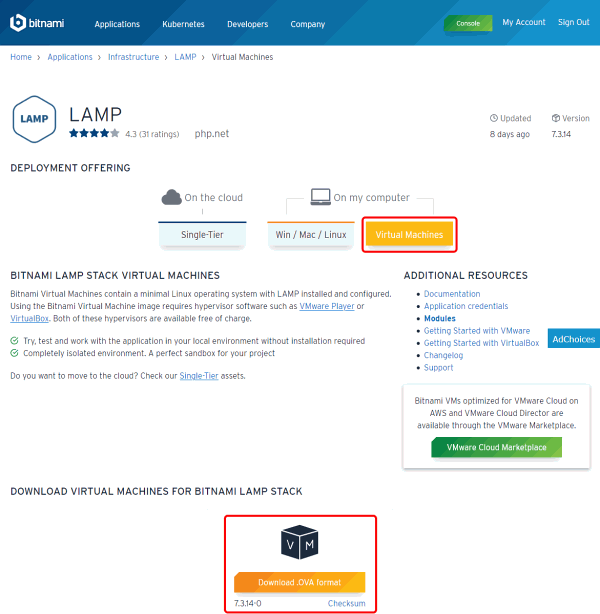Open Application credentials link

click(466, 306)
